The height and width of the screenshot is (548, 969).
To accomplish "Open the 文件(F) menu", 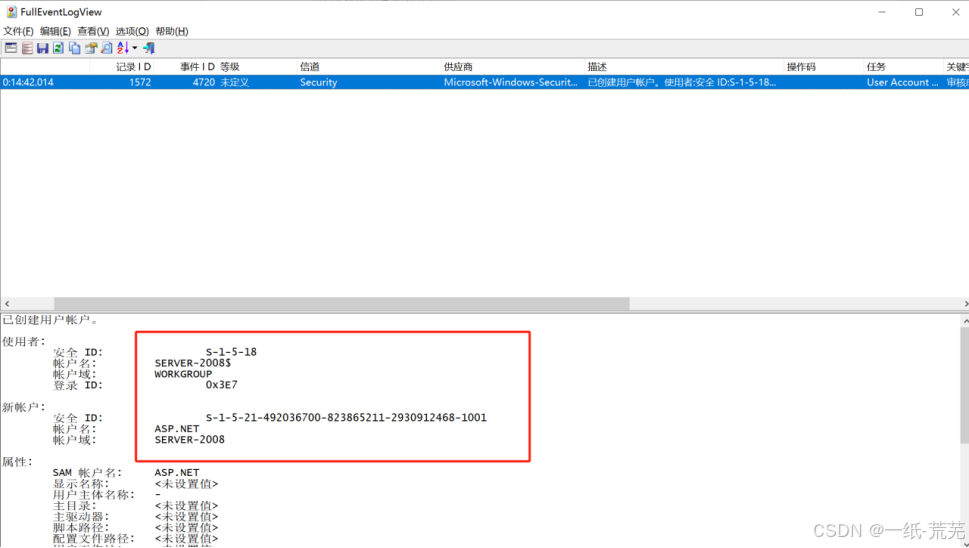I will [x=18, y=31].
